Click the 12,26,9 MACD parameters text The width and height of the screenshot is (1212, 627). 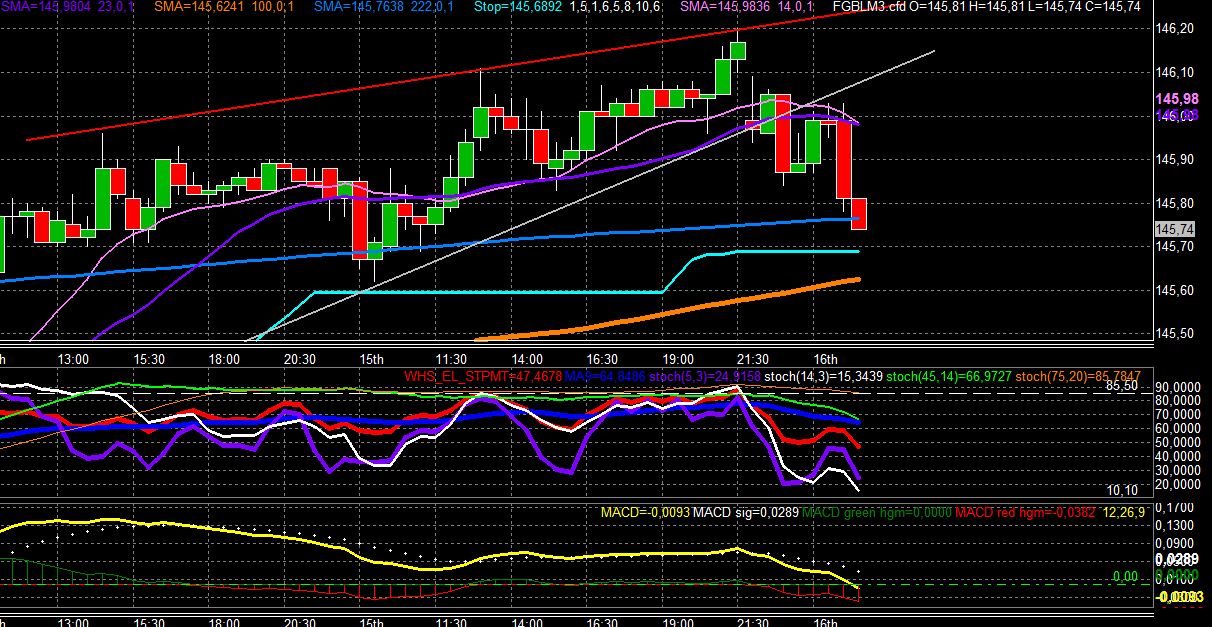(x=1122, y=512)
